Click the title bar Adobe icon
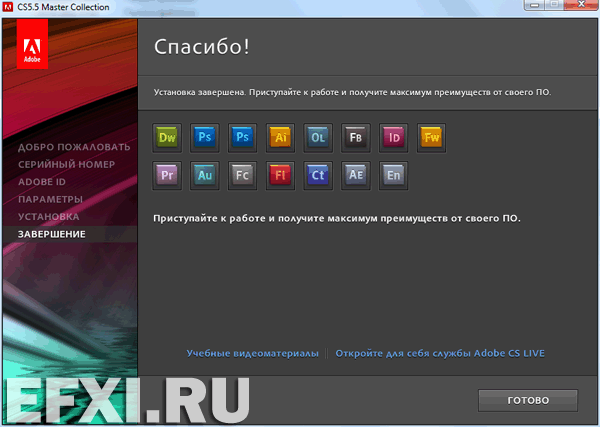 point(8,7)
